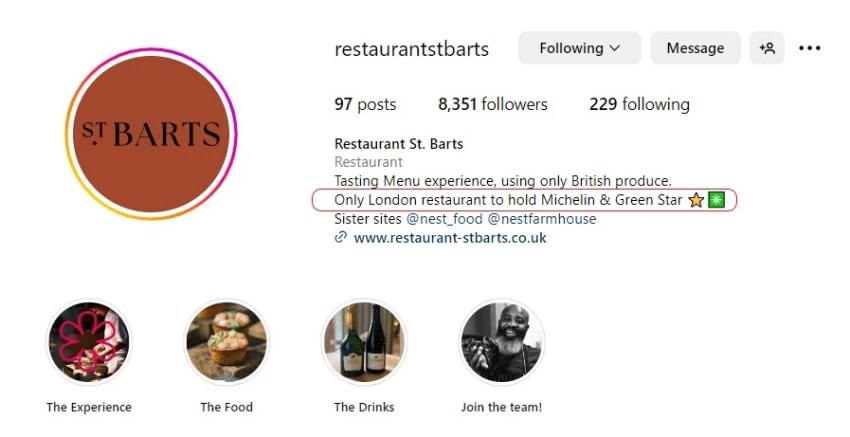850x437 pixels.
Task: Open The Food highlight circle
Action: [226, 342]
